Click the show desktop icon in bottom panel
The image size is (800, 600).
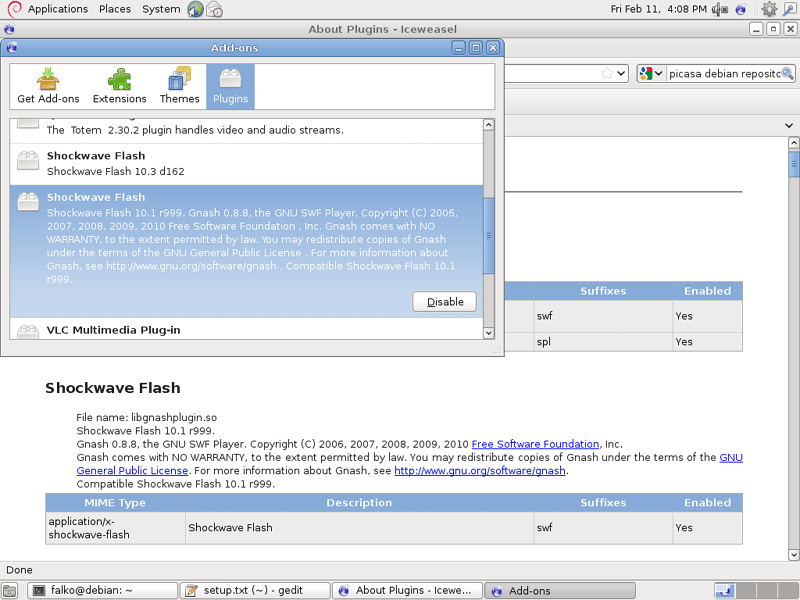click(10, 590)
